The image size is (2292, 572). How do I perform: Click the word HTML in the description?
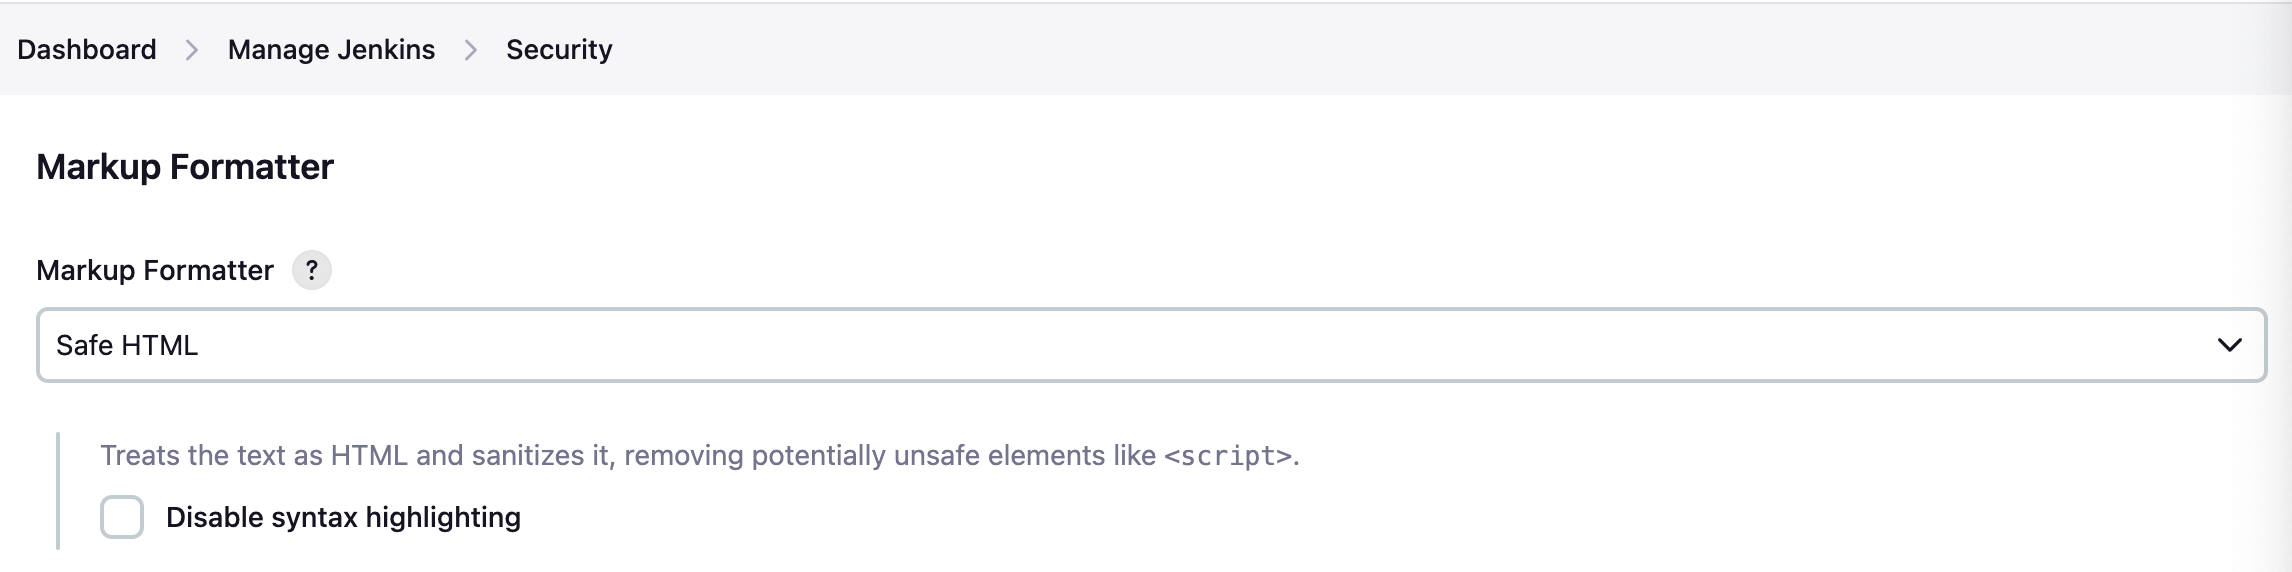click(x=368, y=456)
